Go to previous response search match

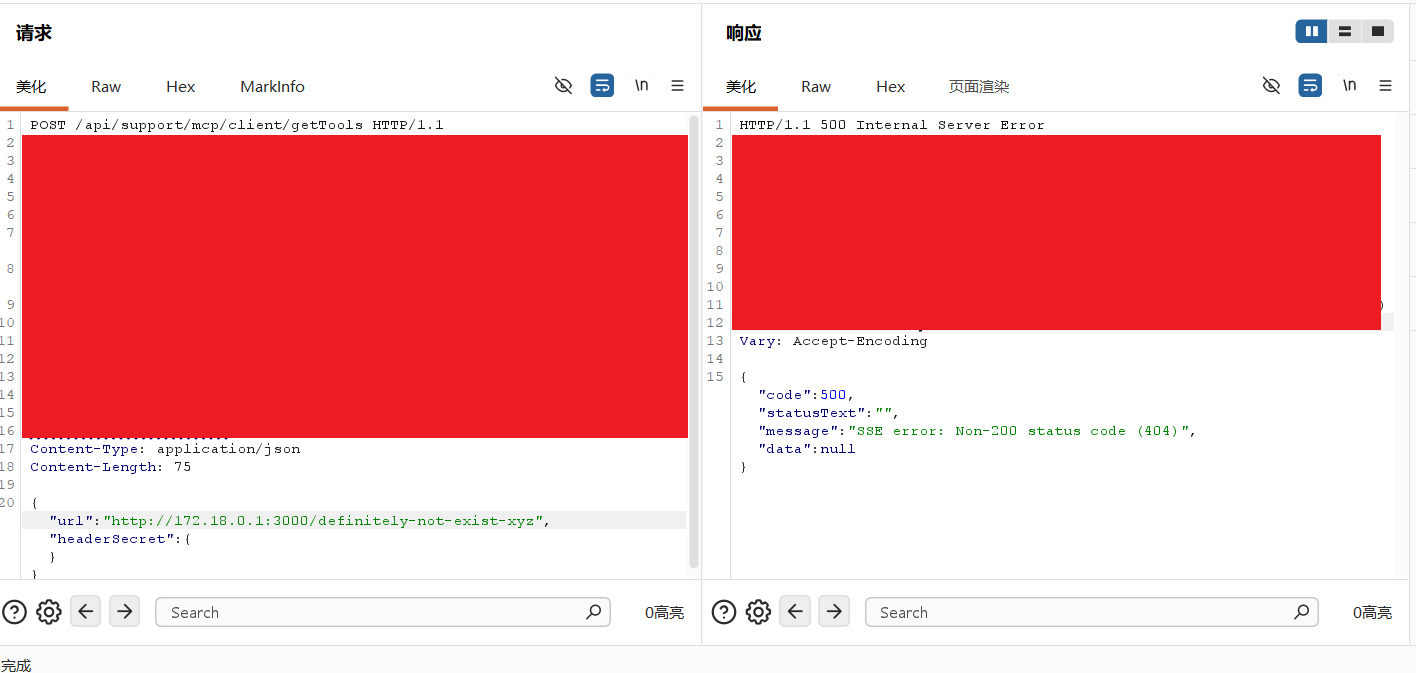(796, 611)
